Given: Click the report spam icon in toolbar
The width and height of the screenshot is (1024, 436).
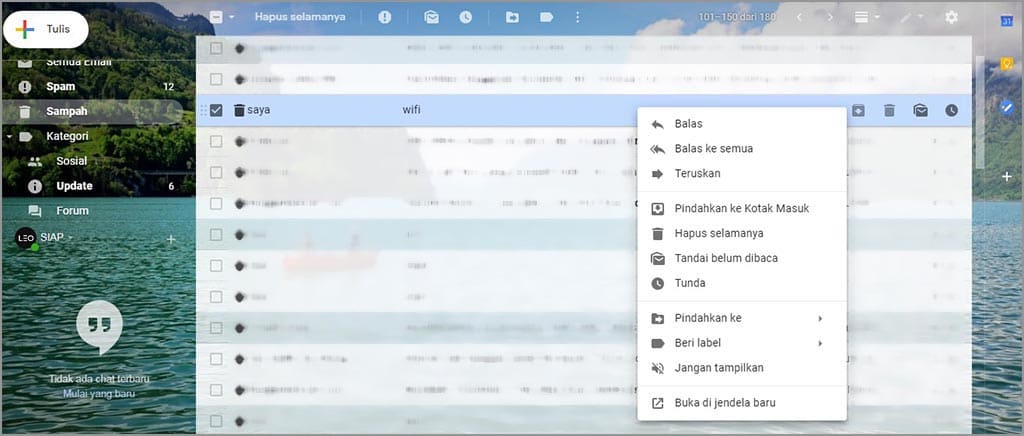Looking at the screenshot, I should click(x=385, y=17).
